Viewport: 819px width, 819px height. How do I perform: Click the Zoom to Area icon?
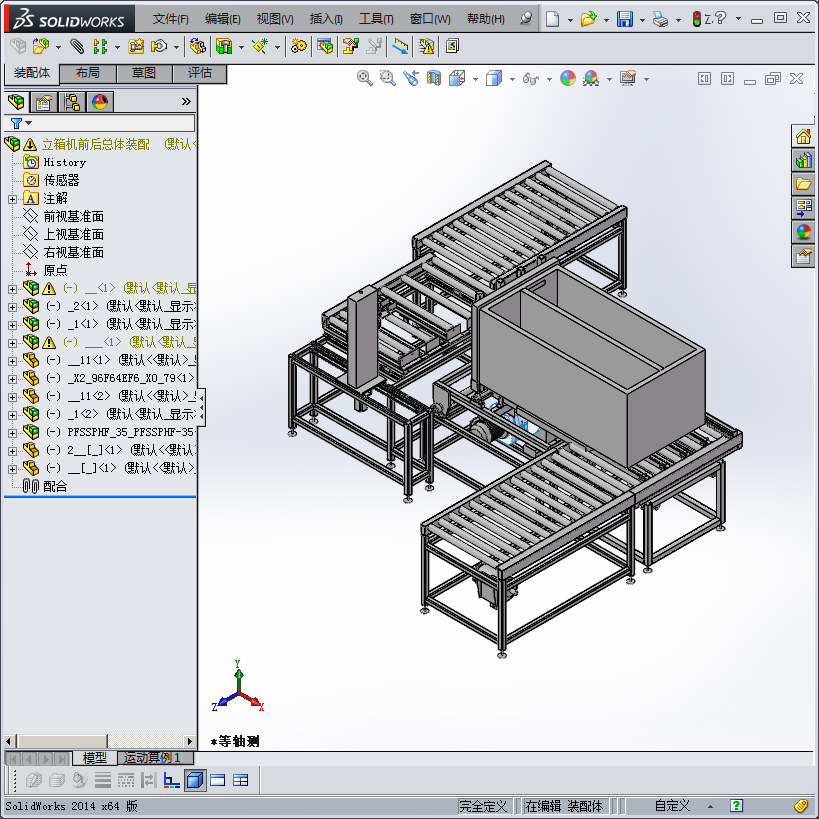[388, 78]
